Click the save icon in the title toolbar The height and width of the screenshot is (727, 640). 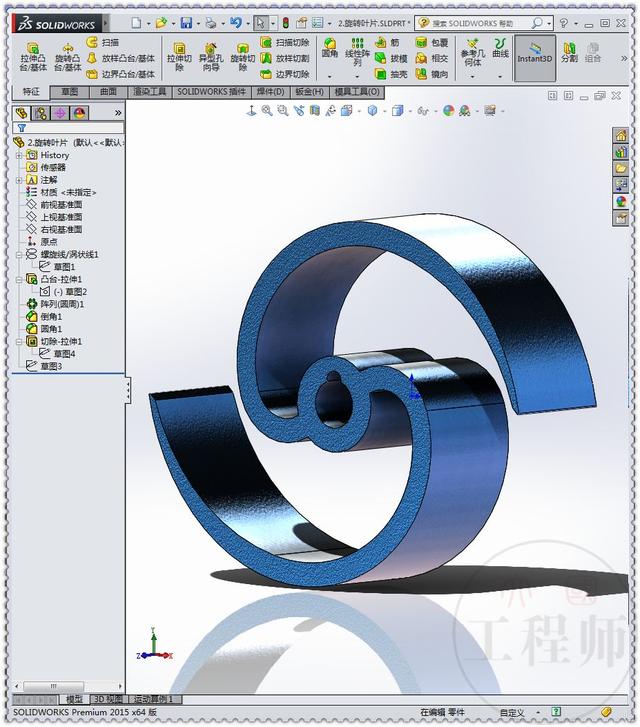tap(186, 23)
